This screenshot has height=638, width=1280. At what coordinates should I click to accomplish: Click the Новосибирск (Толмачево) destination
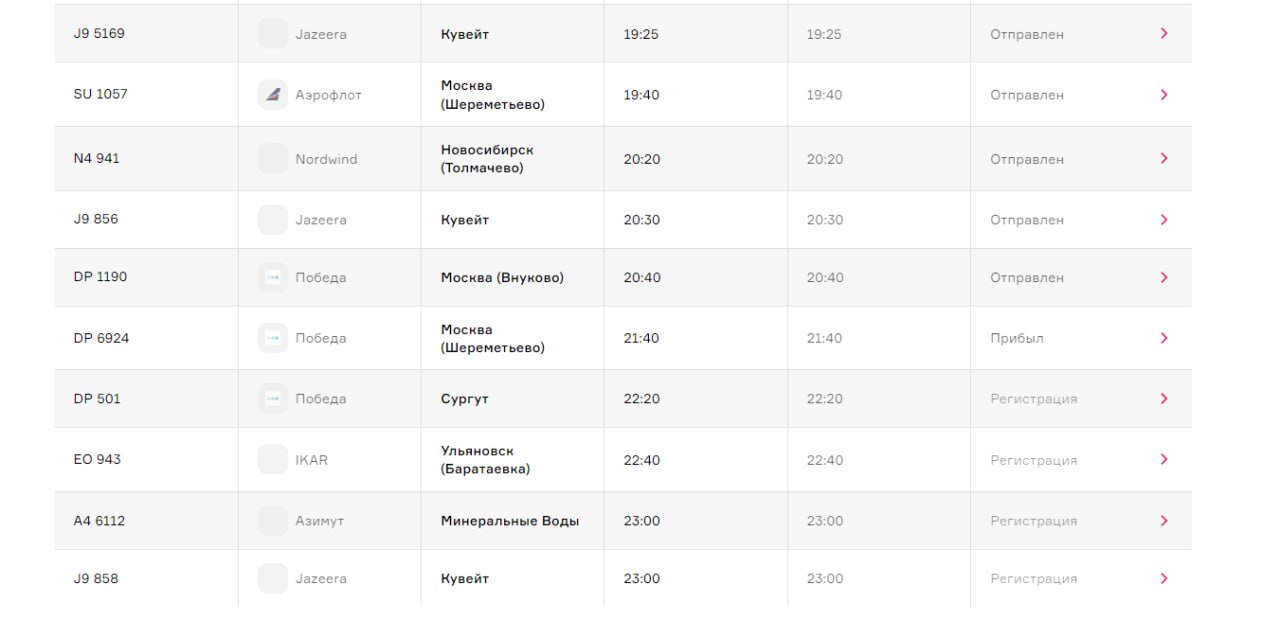[x=487, y=159]
